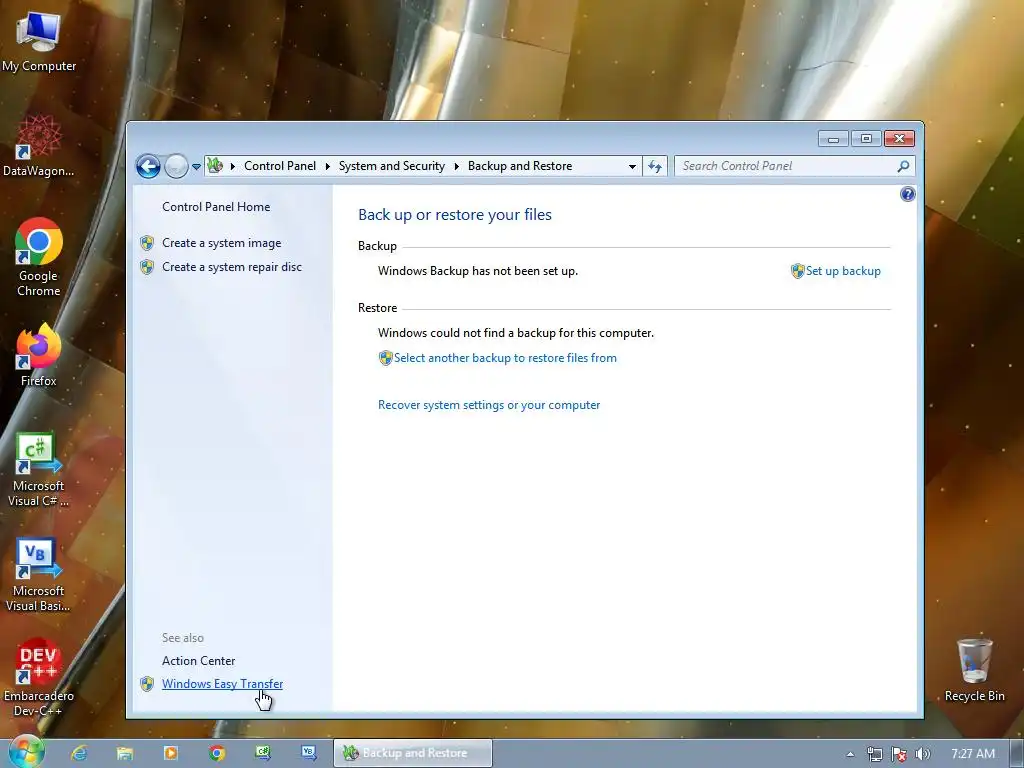Open Microsoft Visual C# desktop shortcut
Viewport: 1024px width, 768px height.
click(39, 470)
